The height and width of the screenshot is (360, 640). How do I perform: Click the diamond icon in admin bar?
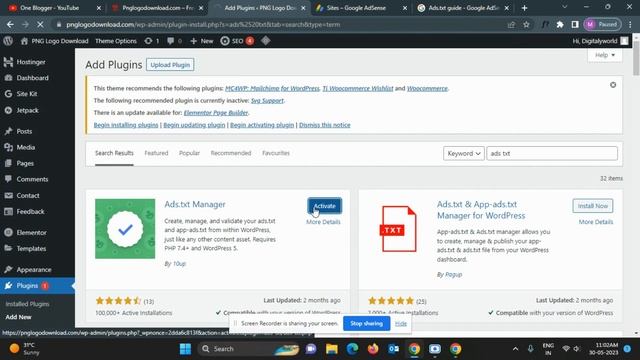tap(266, 41)
